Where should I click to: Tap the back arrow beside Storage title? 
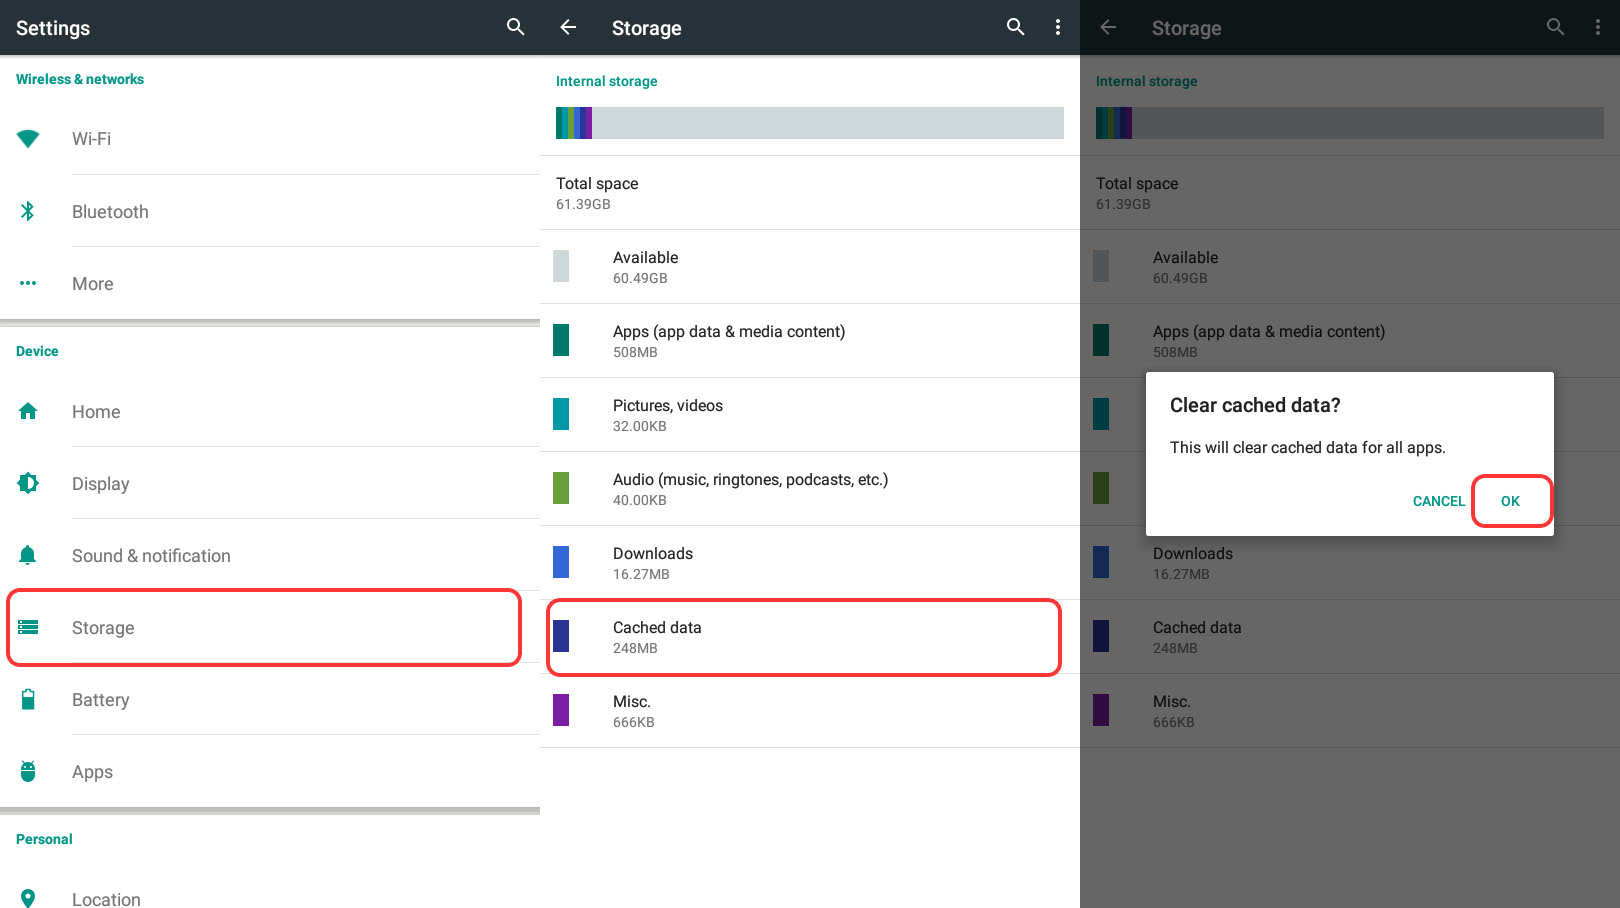568,27
